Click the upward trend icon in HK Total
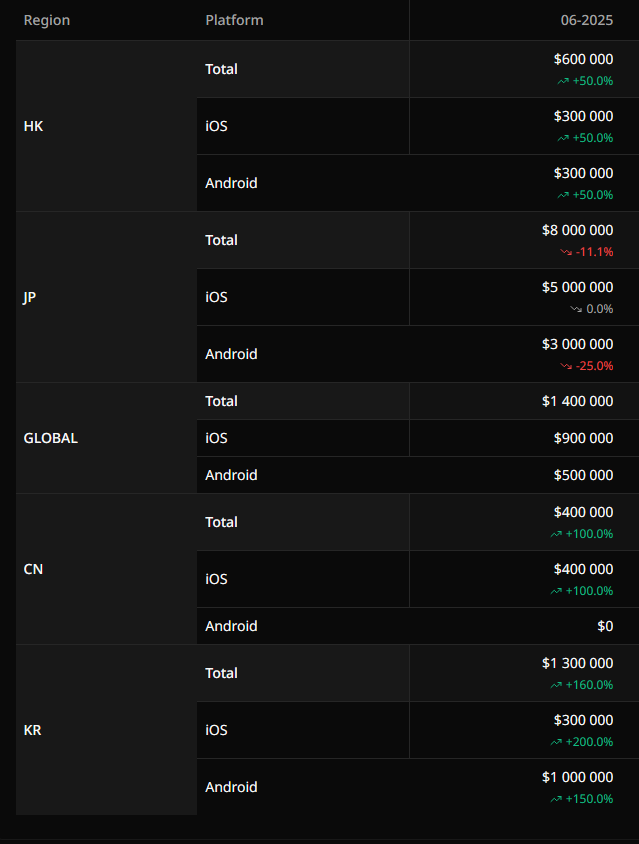Screen dimensions: 639x844 coord(563,81)
